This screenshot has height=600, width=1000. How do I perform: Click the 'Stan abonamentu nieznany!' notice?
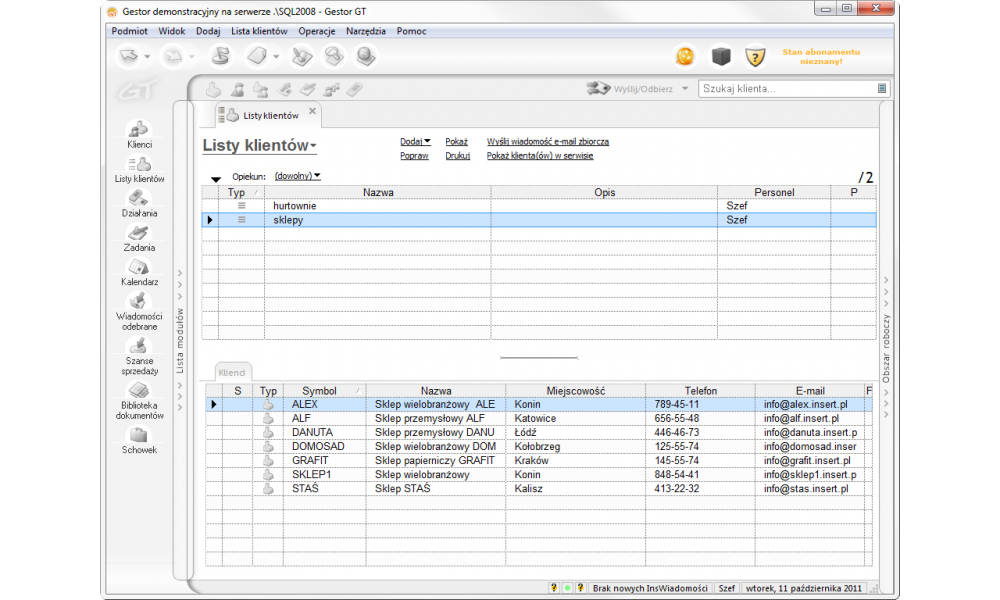(821, 57)
